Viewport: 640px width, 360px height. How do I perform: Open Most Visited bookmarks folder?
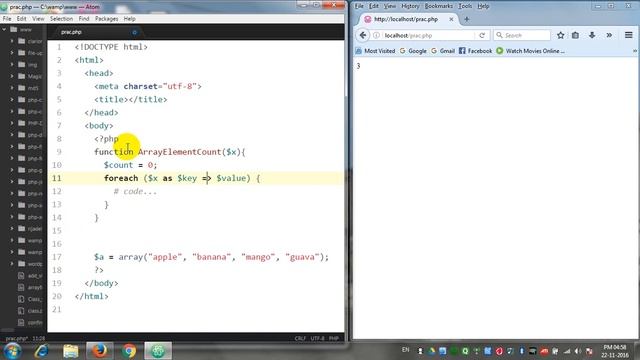point(376,51)
